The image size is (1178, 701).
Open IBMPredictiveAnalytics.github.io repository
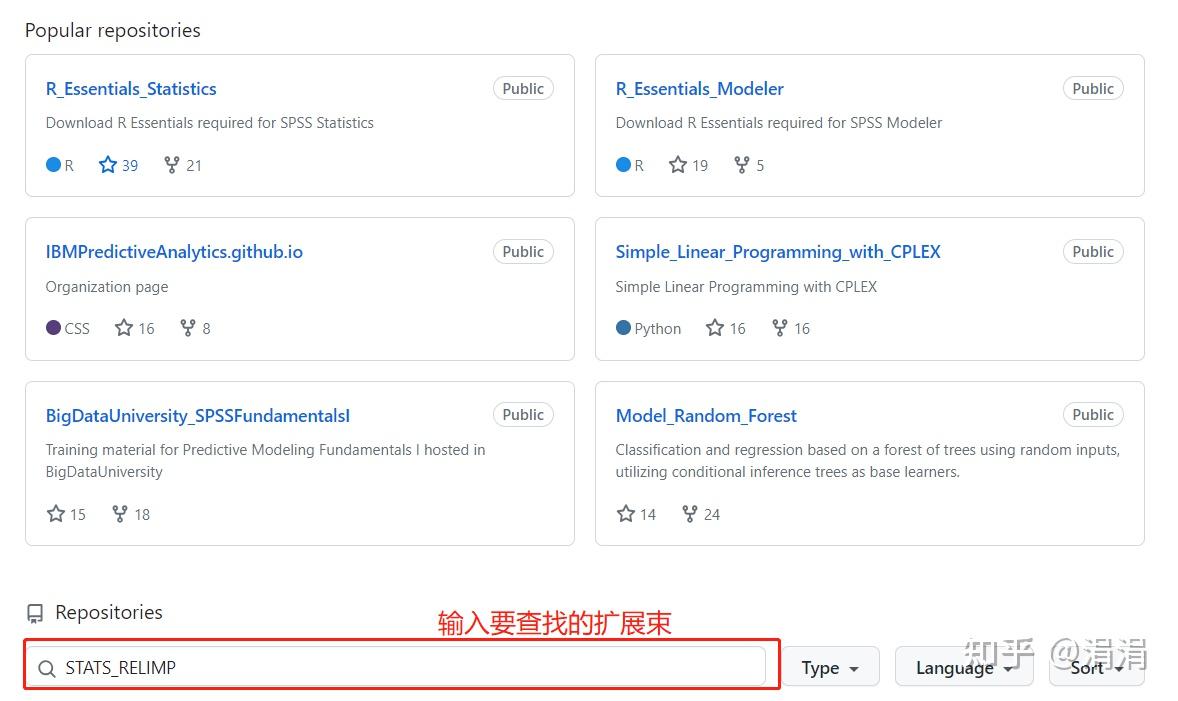(x=174, y=252)
